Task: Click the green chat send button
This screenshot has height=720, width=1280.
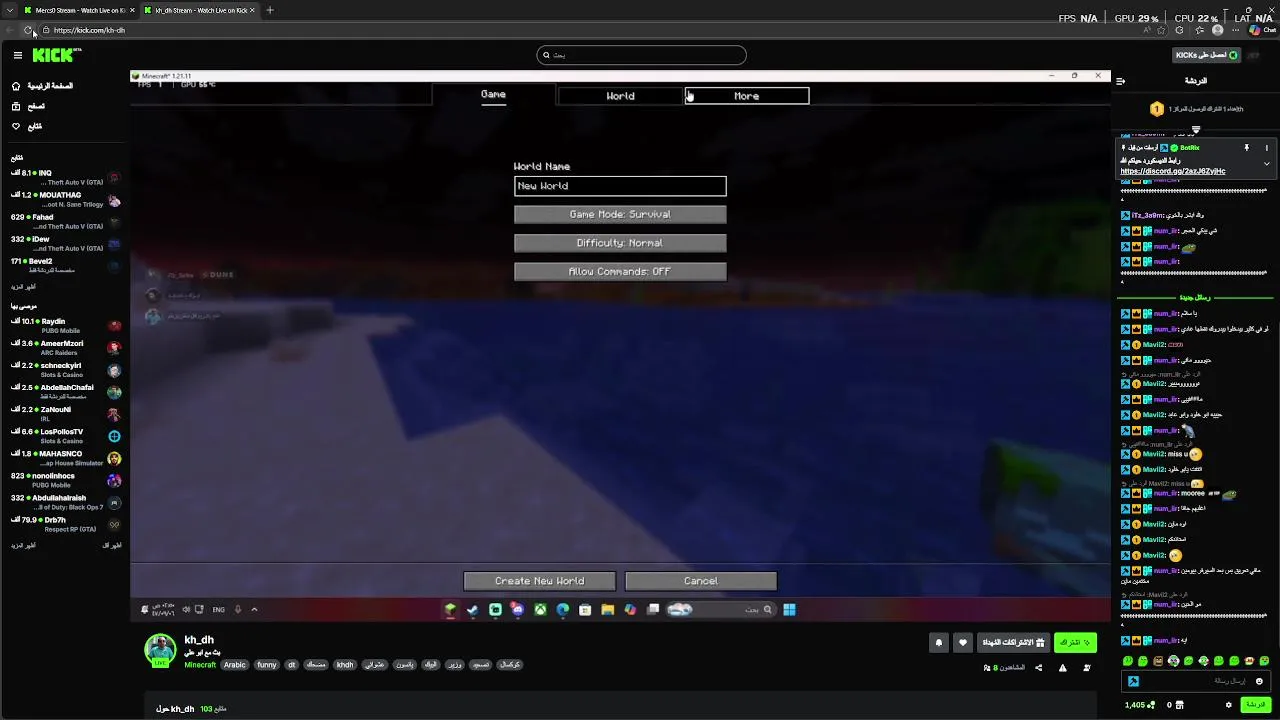Action: 1255,705
